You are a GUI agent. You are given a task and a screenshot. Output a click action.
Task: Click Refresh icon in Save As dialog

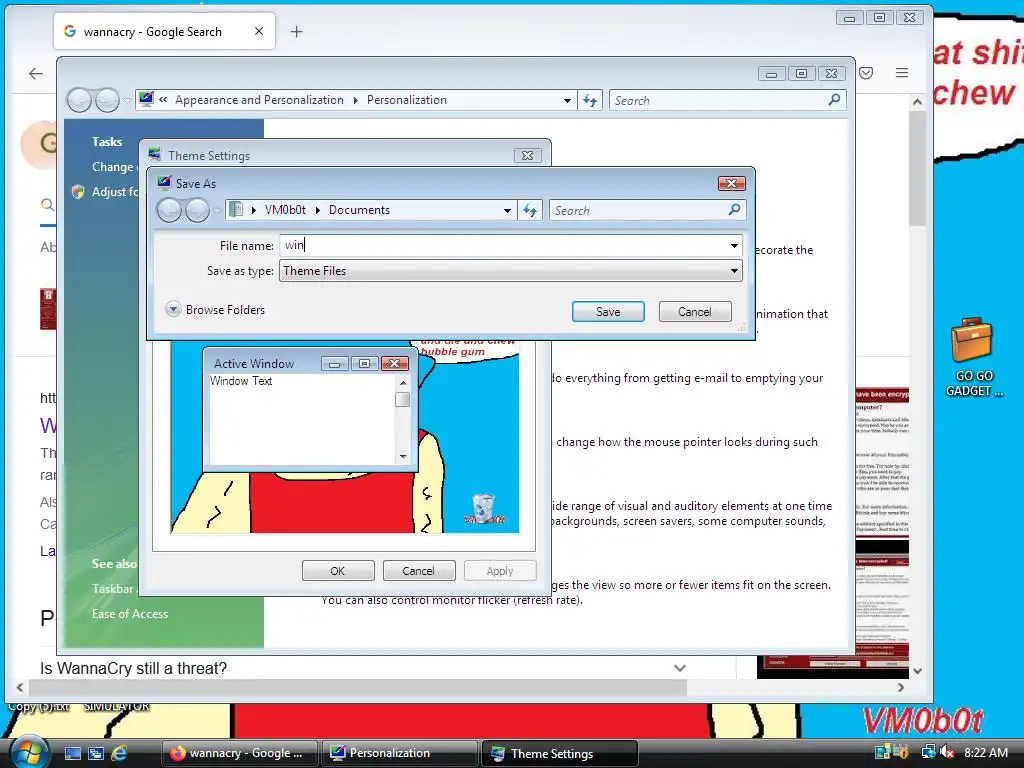click(530, 210)
